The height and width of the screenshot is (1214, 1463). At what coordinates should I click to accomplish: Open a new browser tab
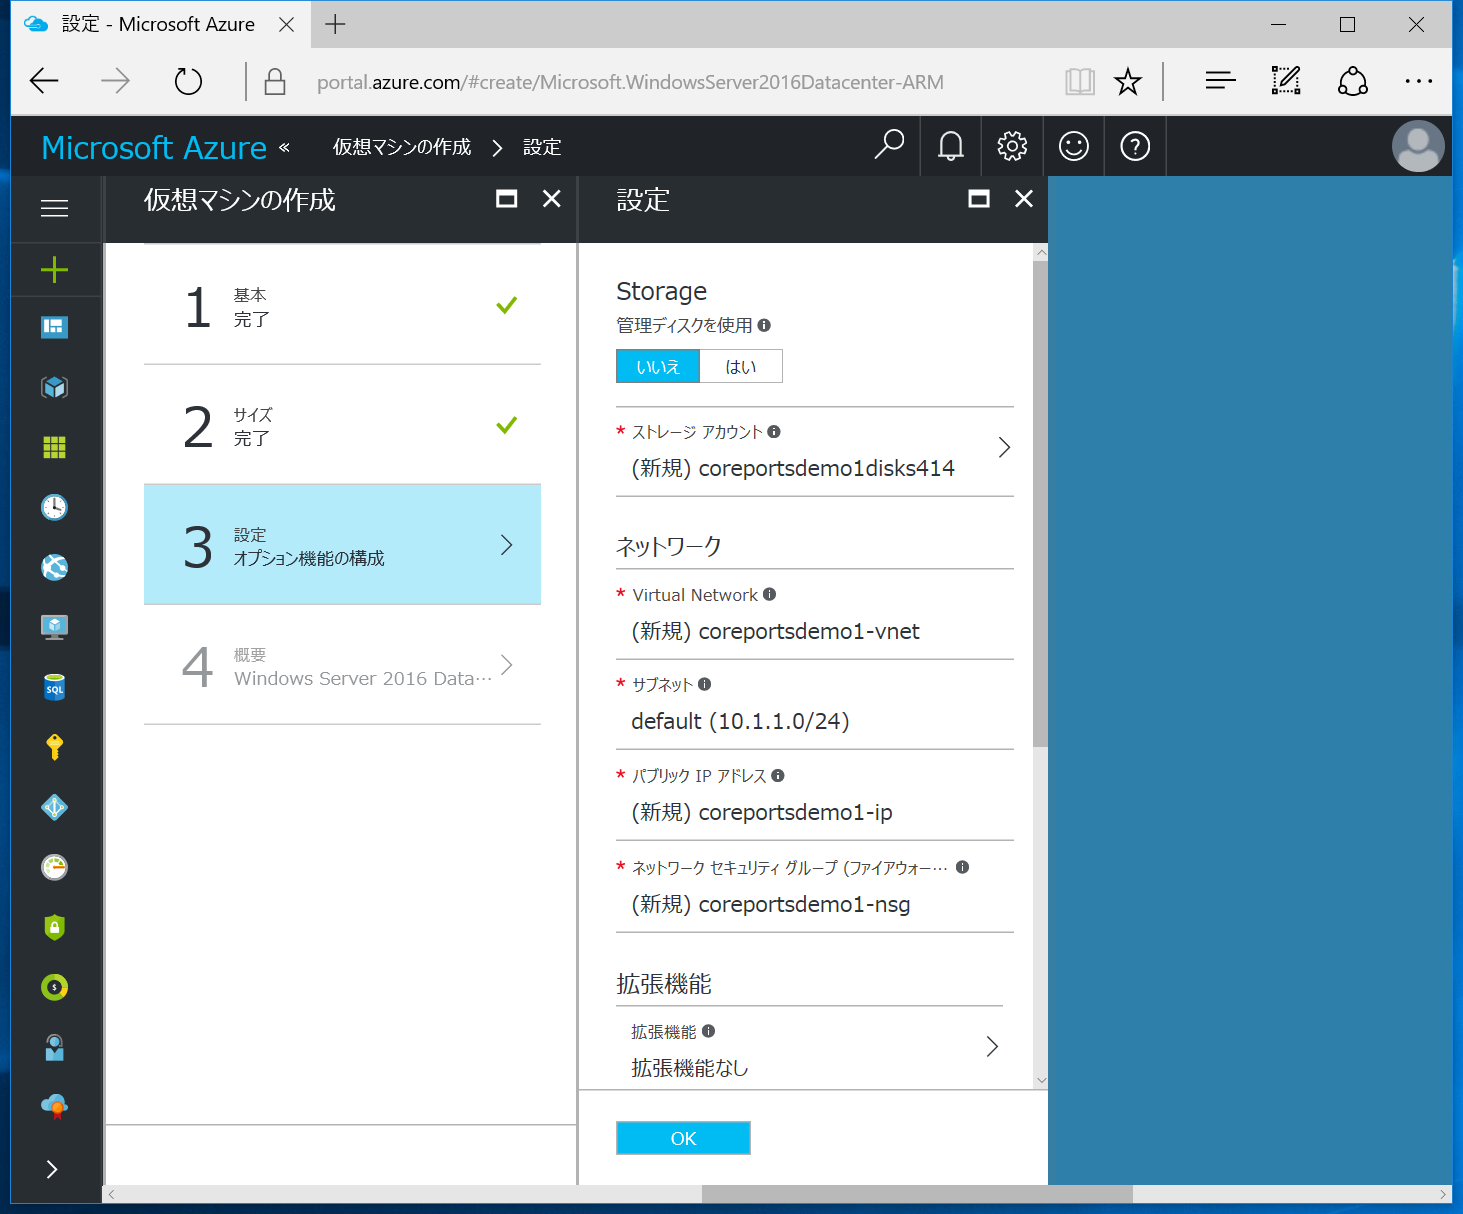[x=335, y=24]
